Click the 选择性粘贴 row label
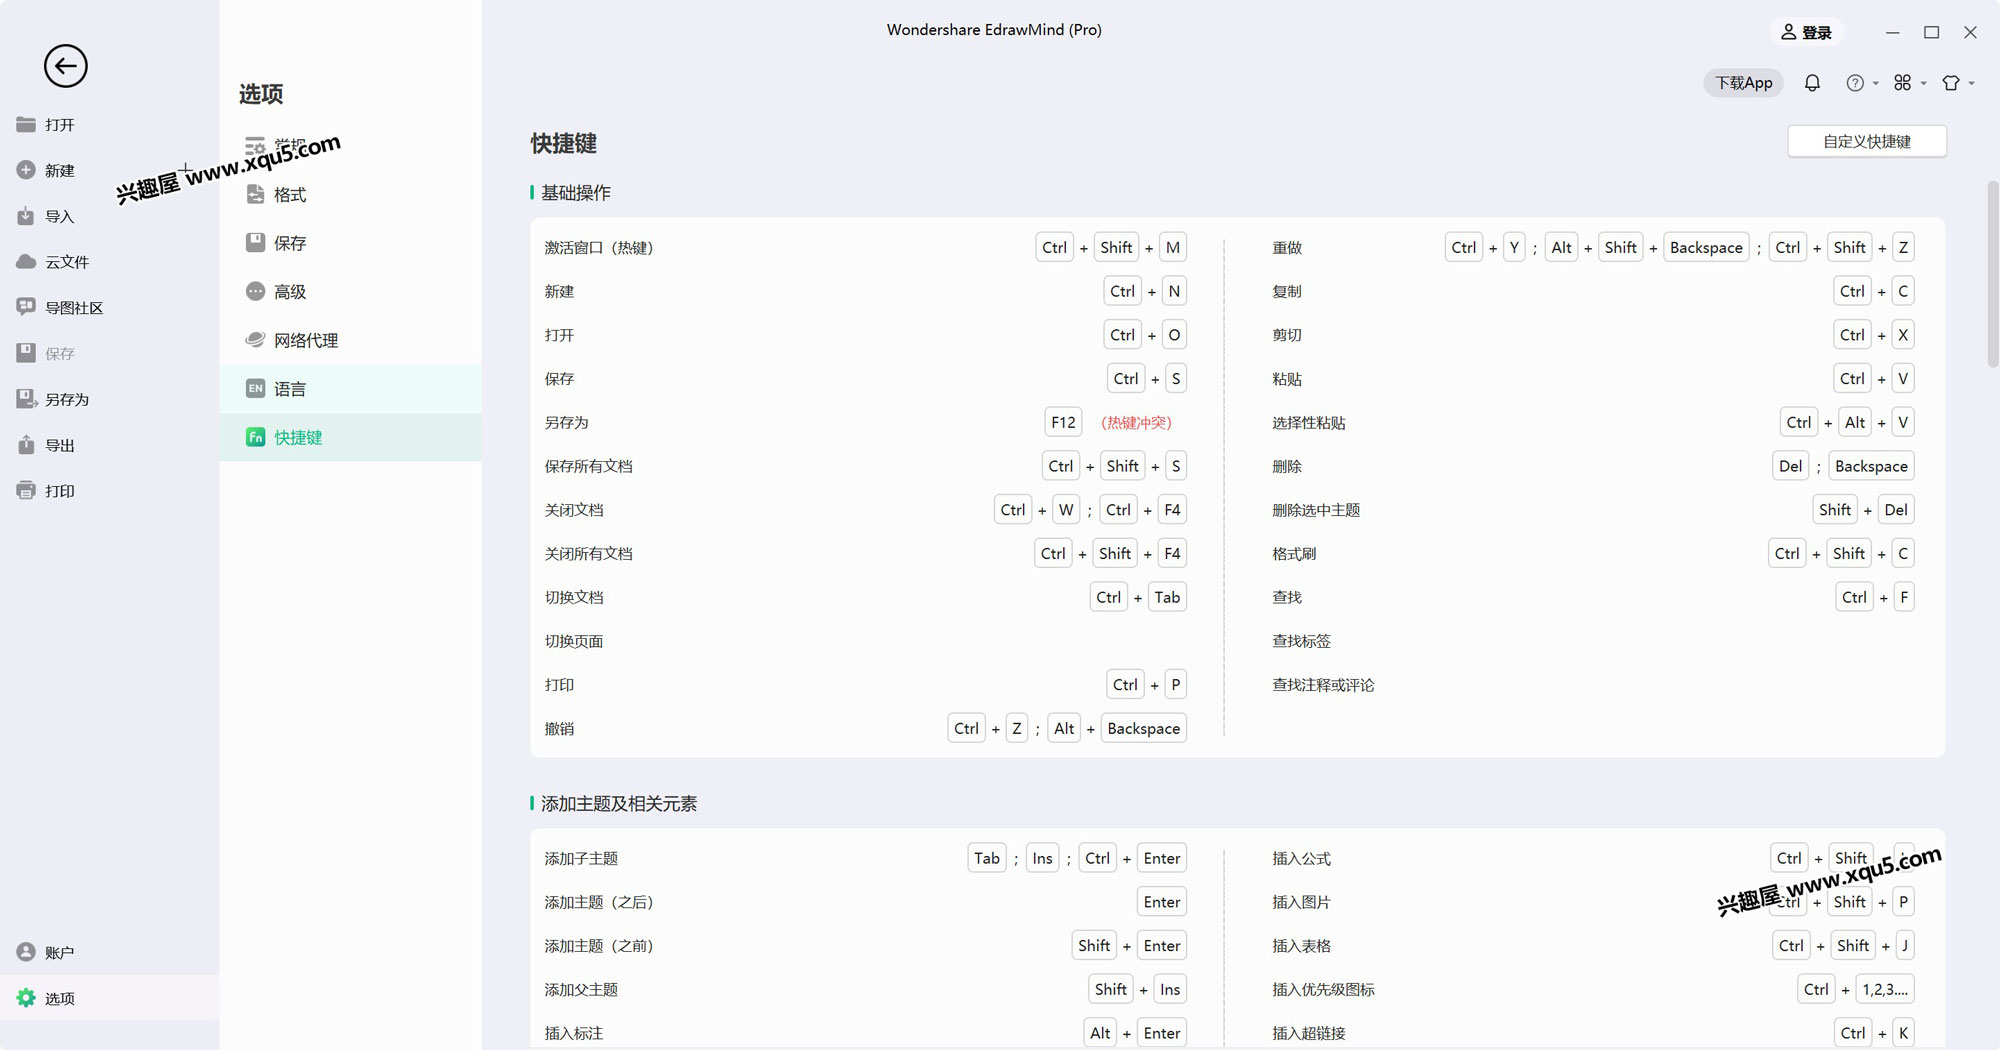 point(1308,422)
